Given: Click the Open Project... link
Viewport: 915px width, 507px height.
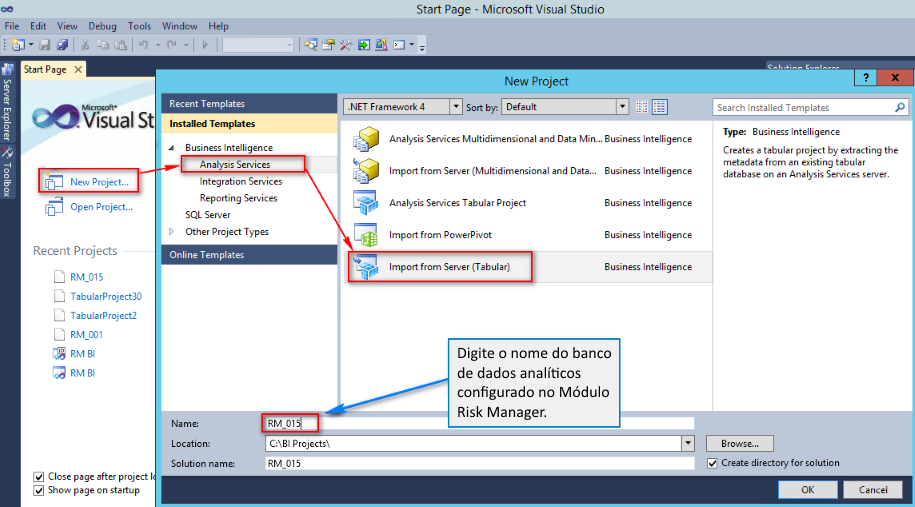Looking at the screenshot, I should [101, 207].
